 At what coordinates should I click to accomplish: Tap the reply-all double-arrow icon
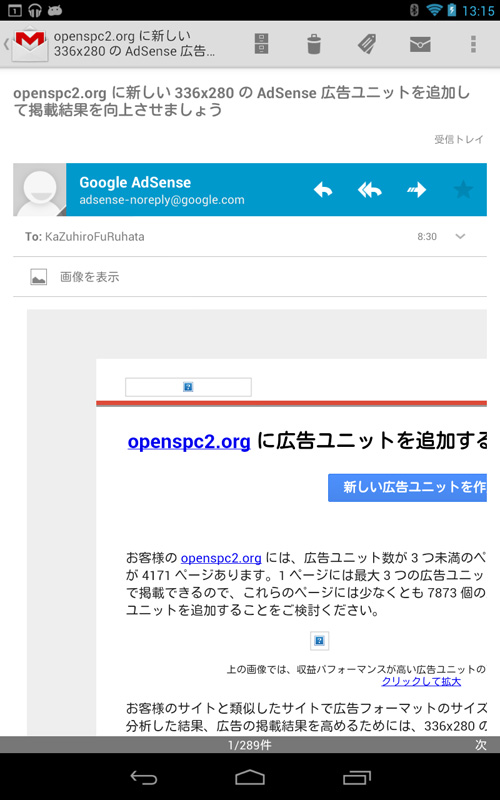[369, 190]
